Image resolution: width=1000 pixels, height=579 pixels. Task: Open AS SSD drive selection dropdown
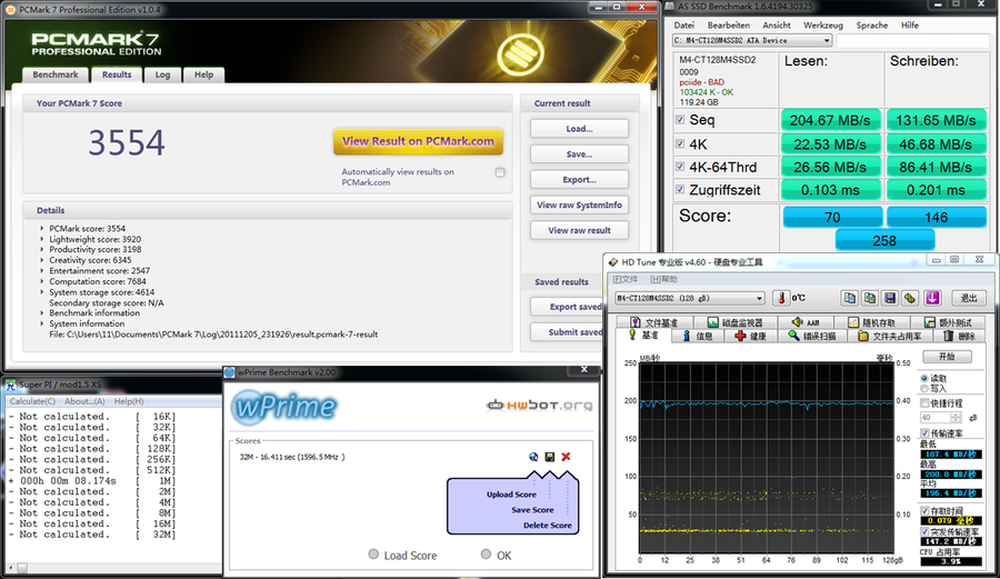753,40
